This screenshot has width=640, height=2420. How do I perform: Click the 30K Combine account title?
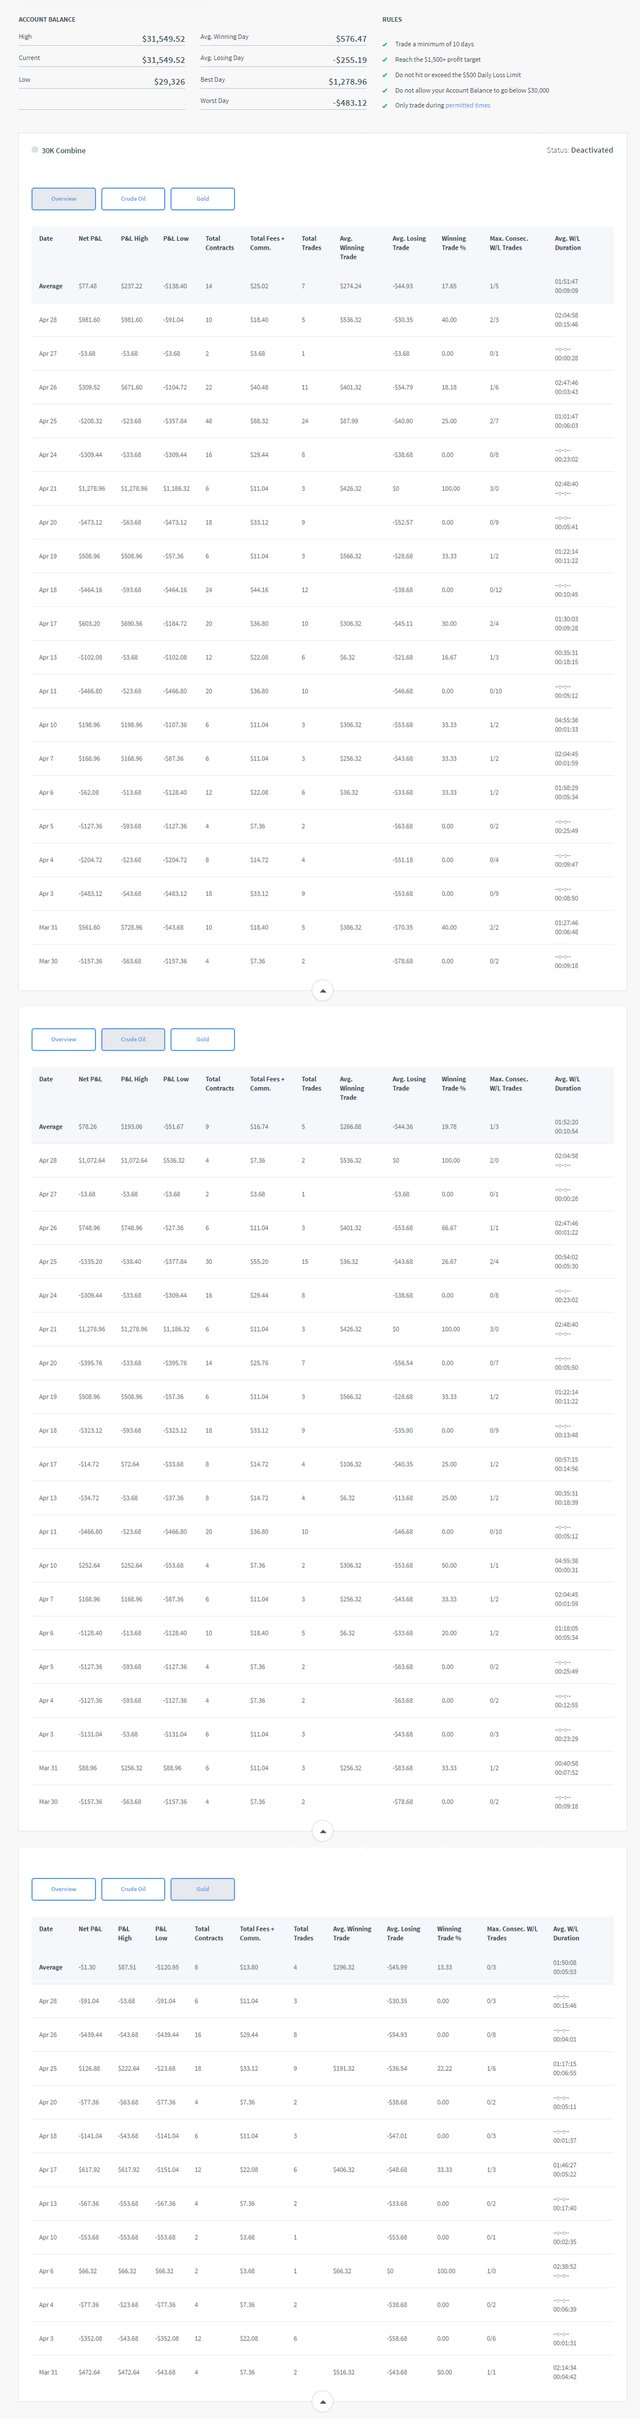(64, 151)
